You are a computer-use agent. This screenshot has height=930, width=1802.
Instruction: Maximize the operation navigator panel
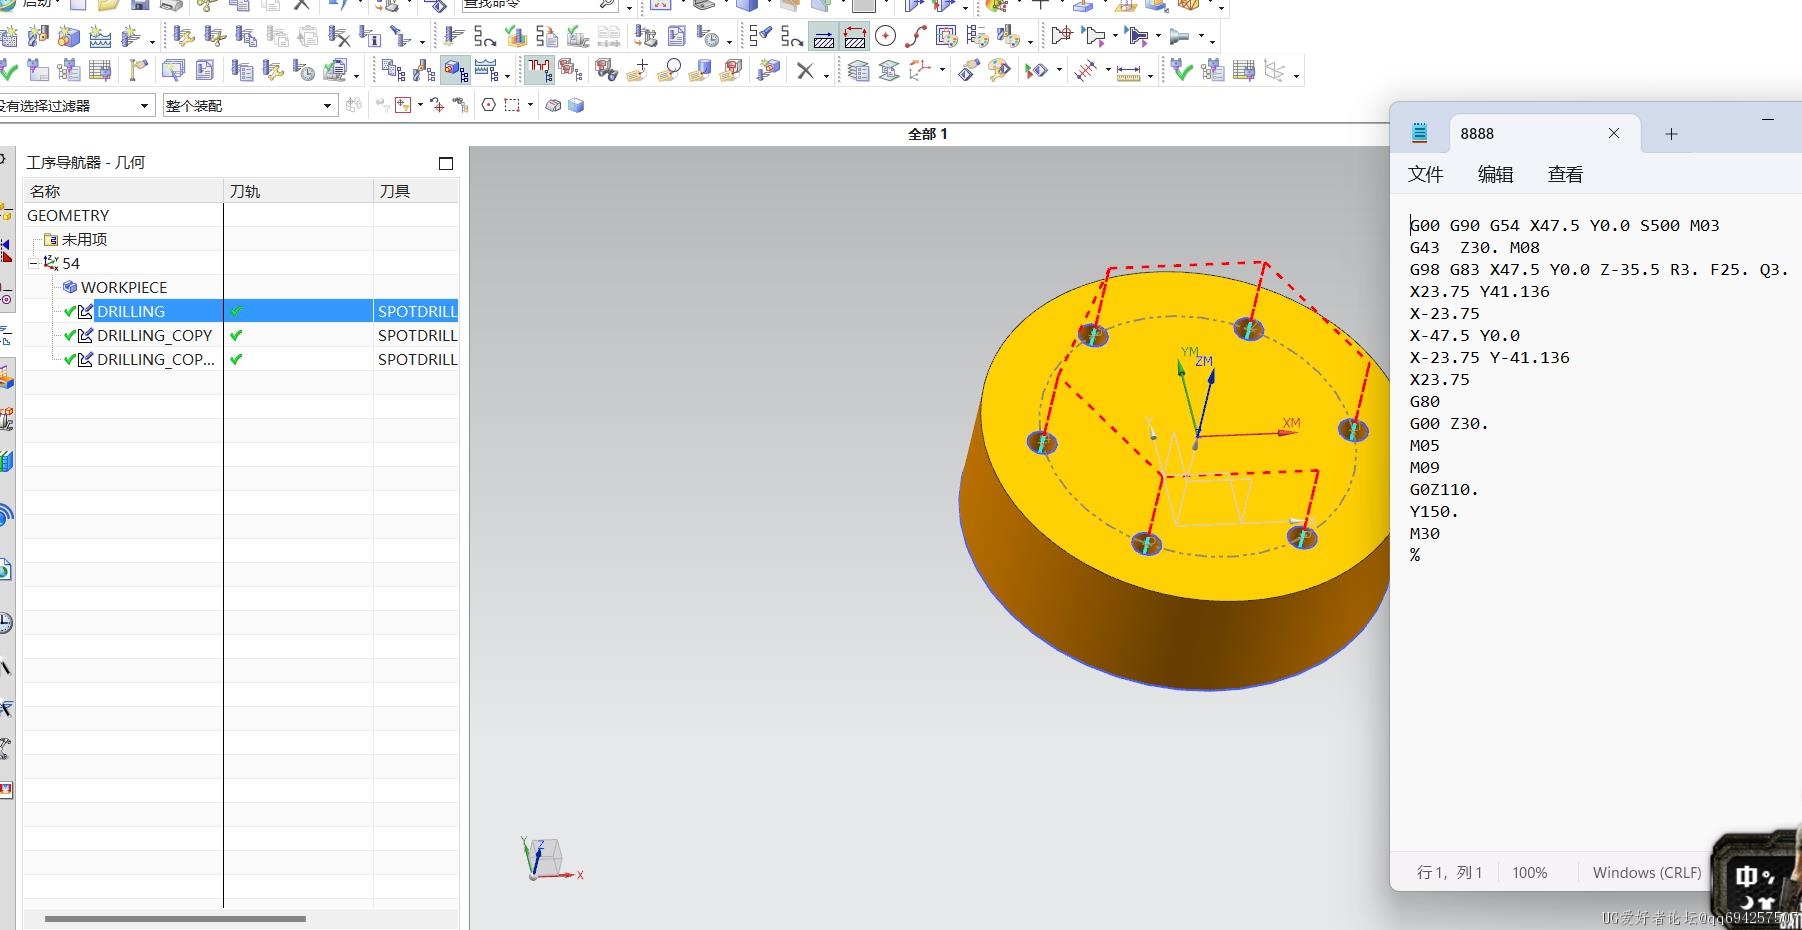pos(446,163)
